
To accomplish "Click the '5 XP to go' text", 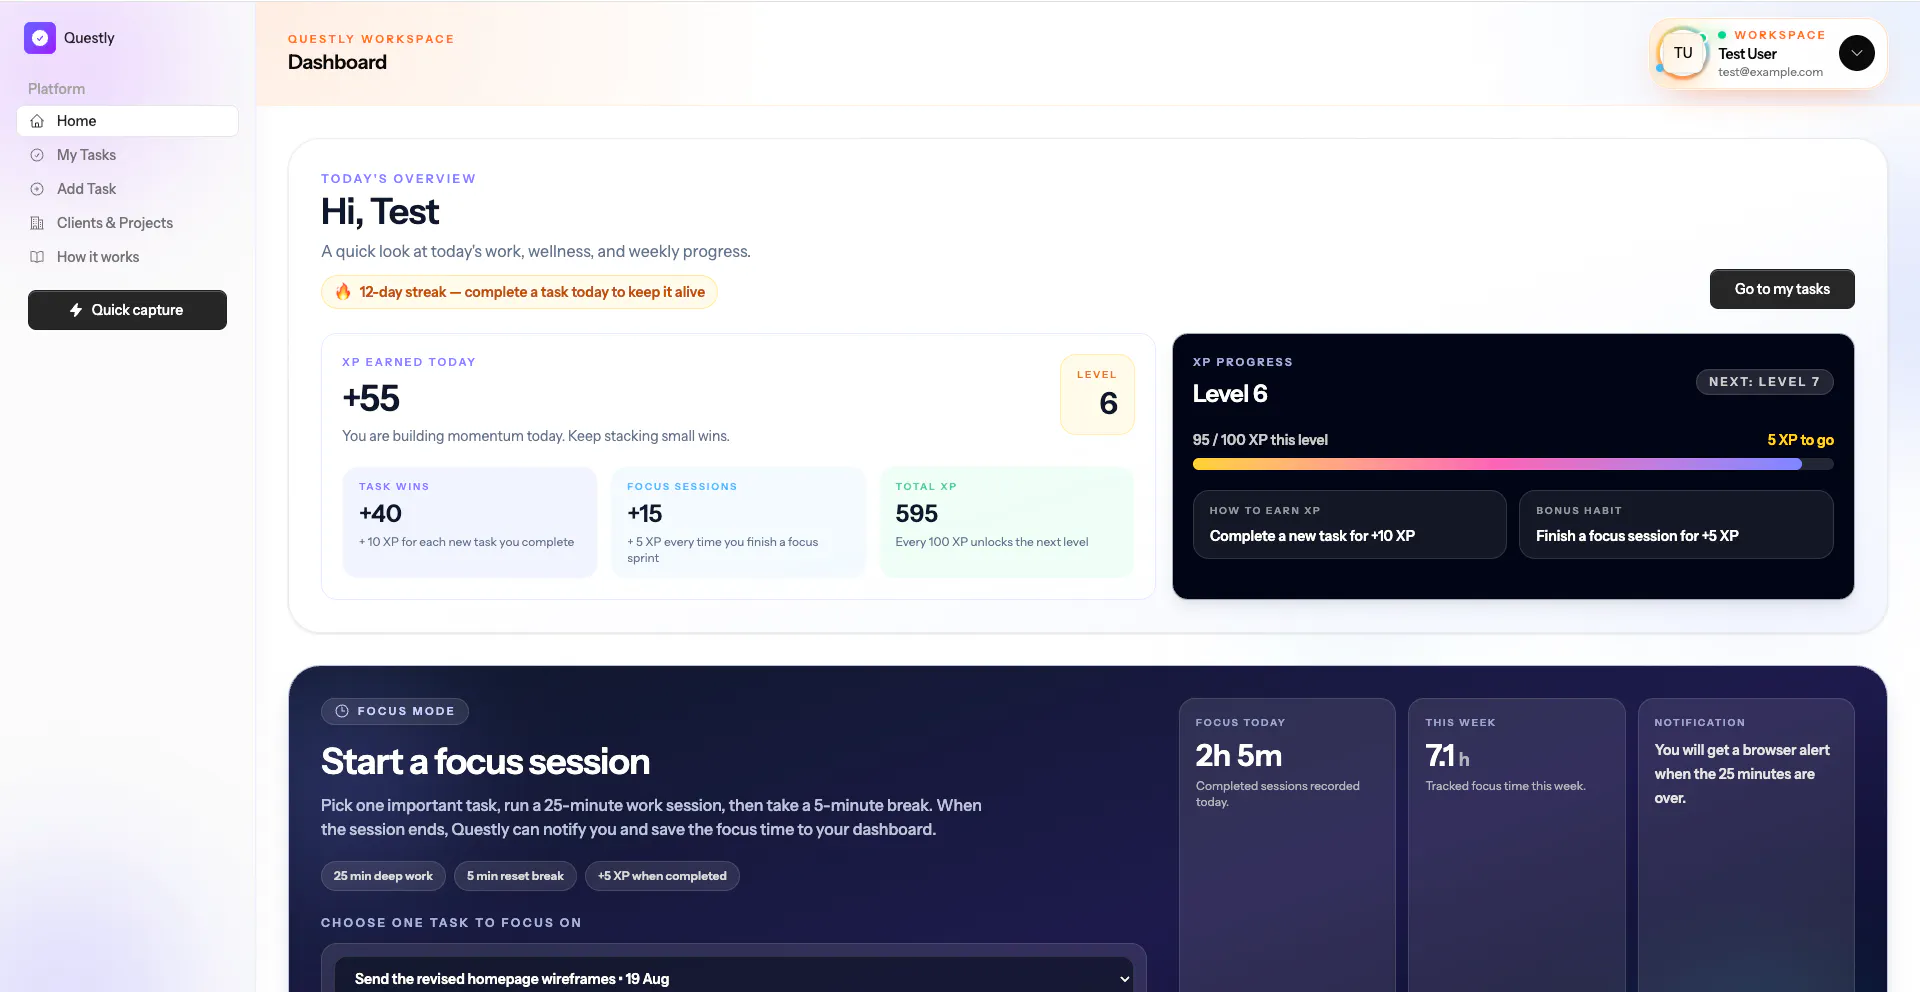I will [1800, 440].
